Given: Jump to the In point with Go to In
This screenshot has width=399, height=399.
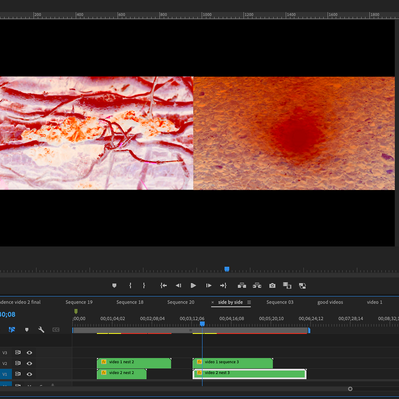Looking at the screenshot, I should coord(163,286).
